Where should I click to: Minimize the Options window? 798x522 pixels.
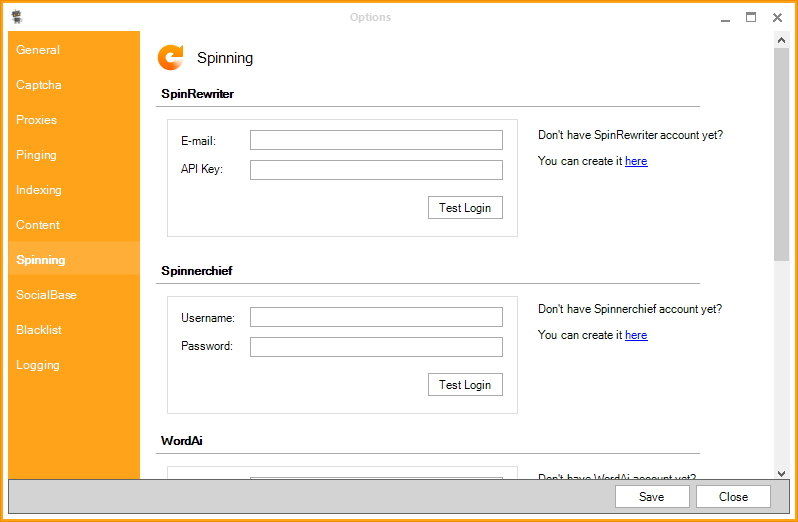click(725, 18)
